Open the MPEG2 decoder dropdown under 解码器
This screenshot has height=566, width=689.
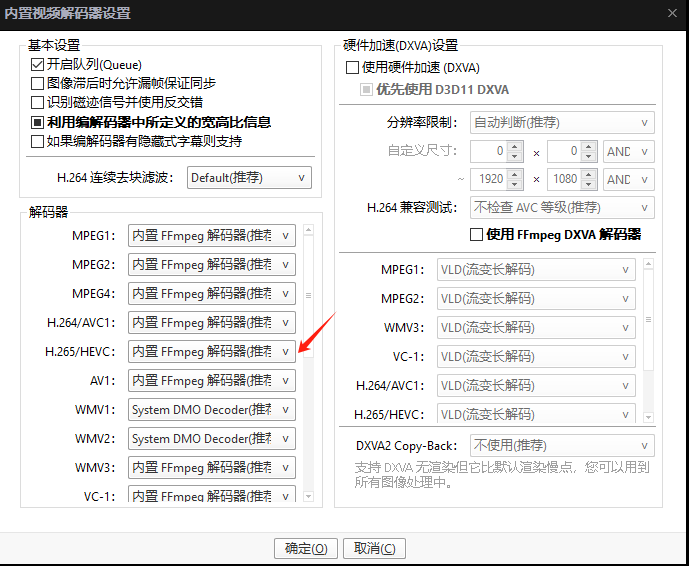pyautogui.click(x=212, y=265)
